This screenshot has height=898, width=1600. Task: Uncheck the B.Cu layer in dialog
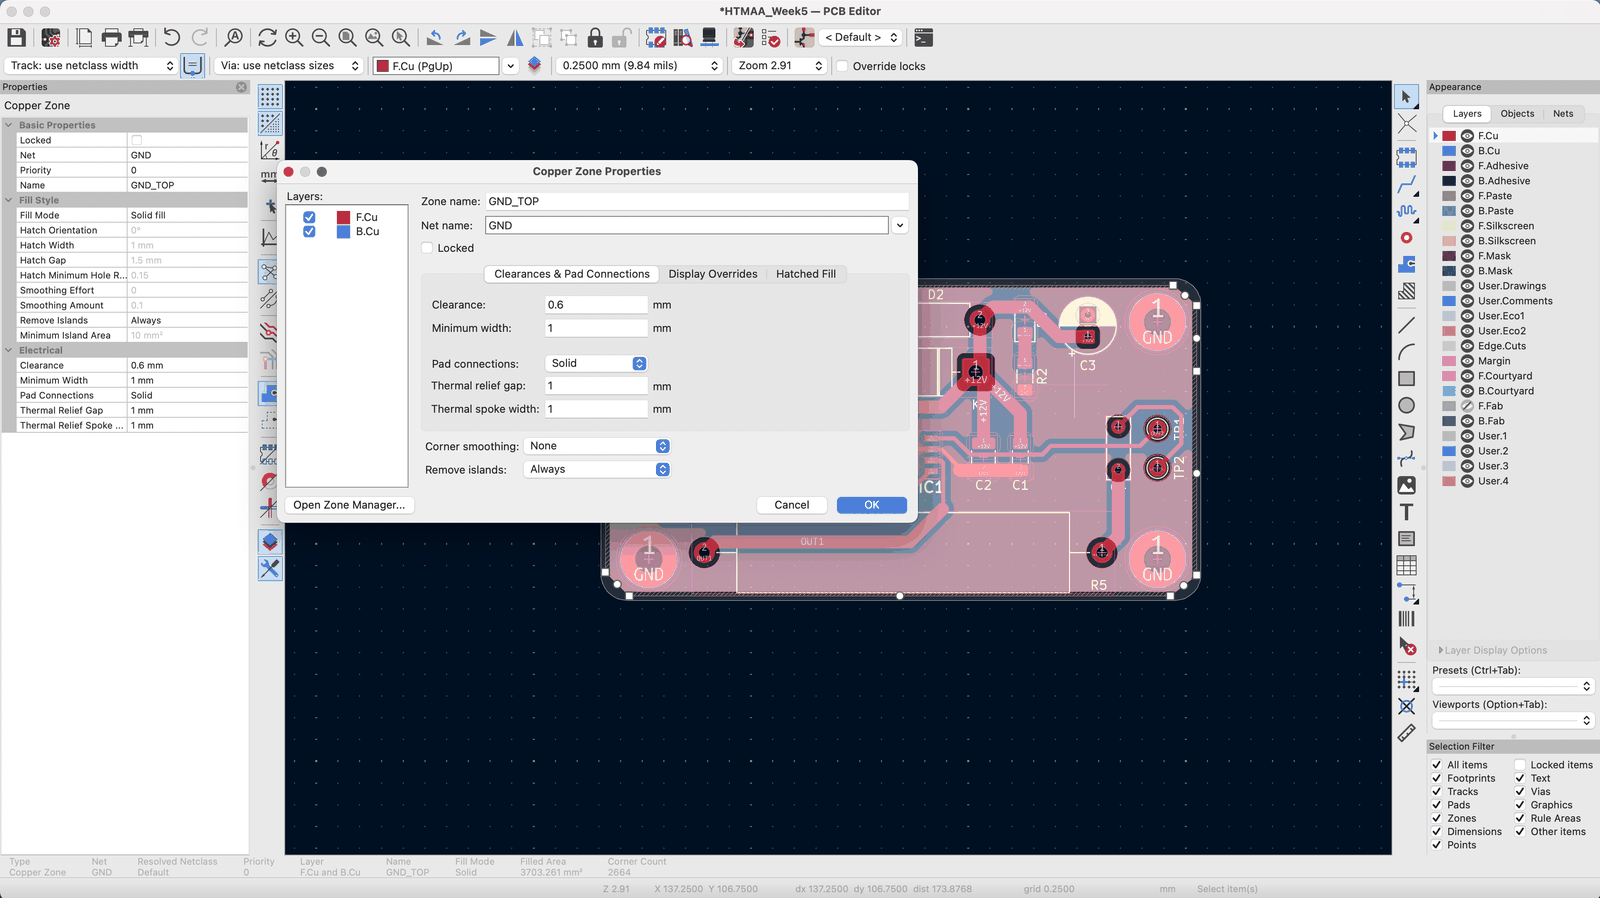click(309, 231)
